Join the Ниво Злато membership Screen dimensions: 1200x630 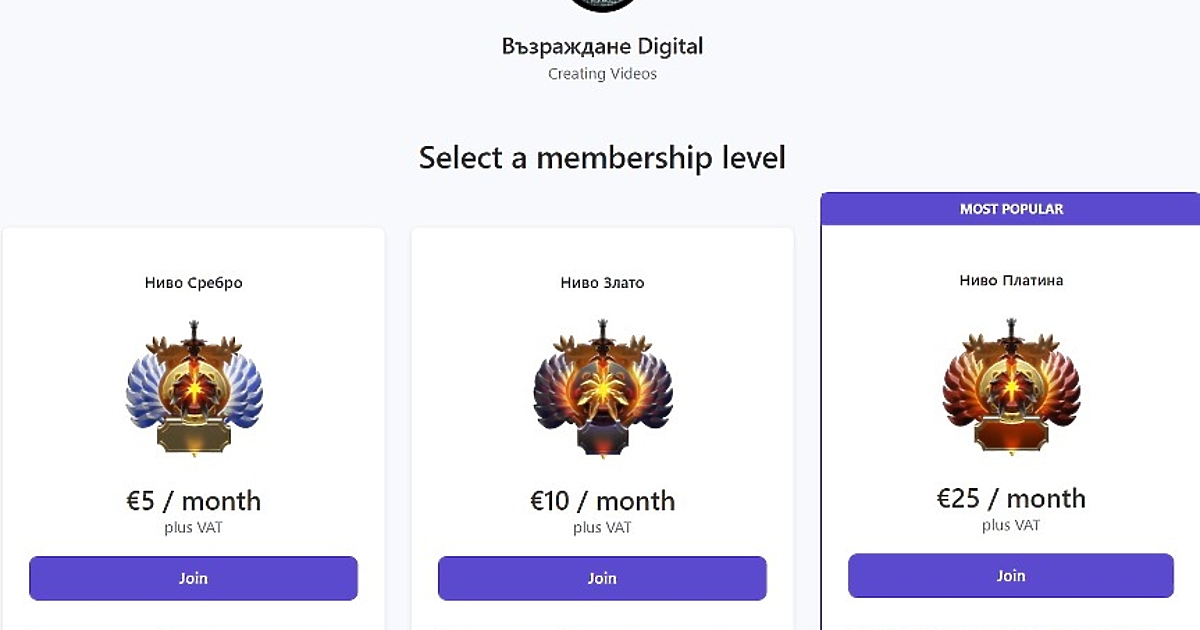602,578
